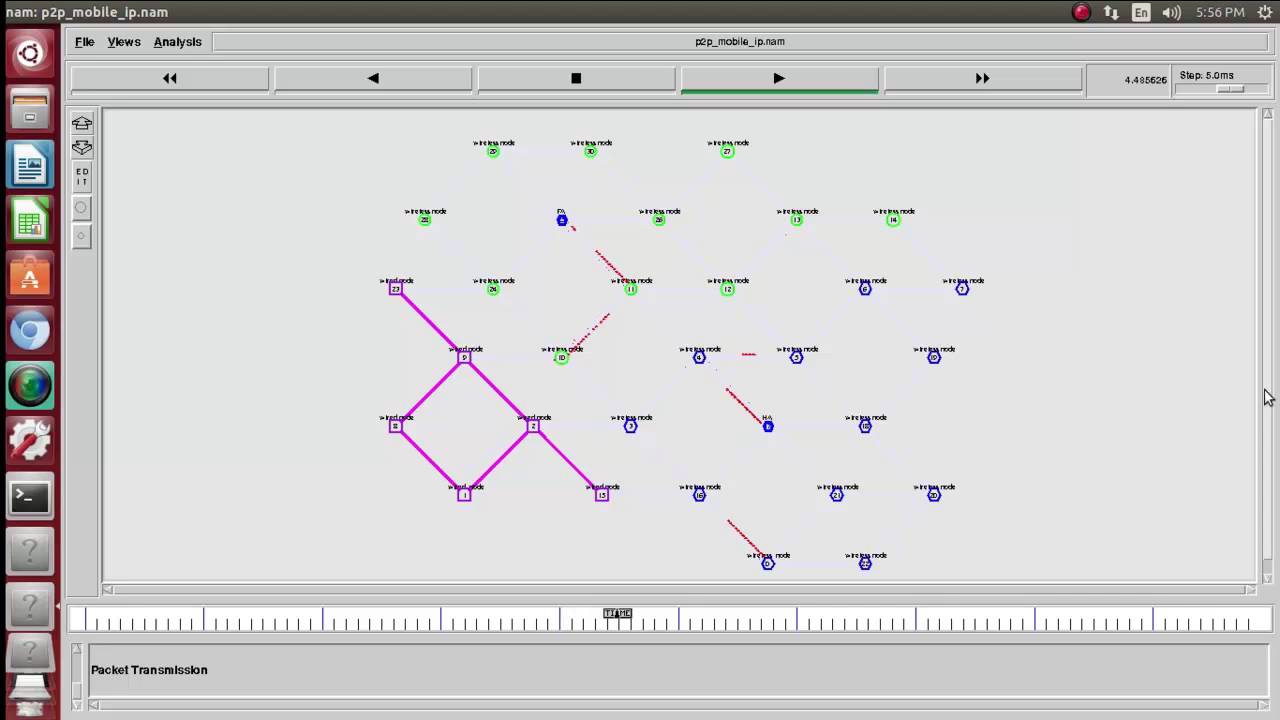Click the EDIT button in left toolbar
The width and height of the screenshot is (1280, 720).
coord(82,177)
